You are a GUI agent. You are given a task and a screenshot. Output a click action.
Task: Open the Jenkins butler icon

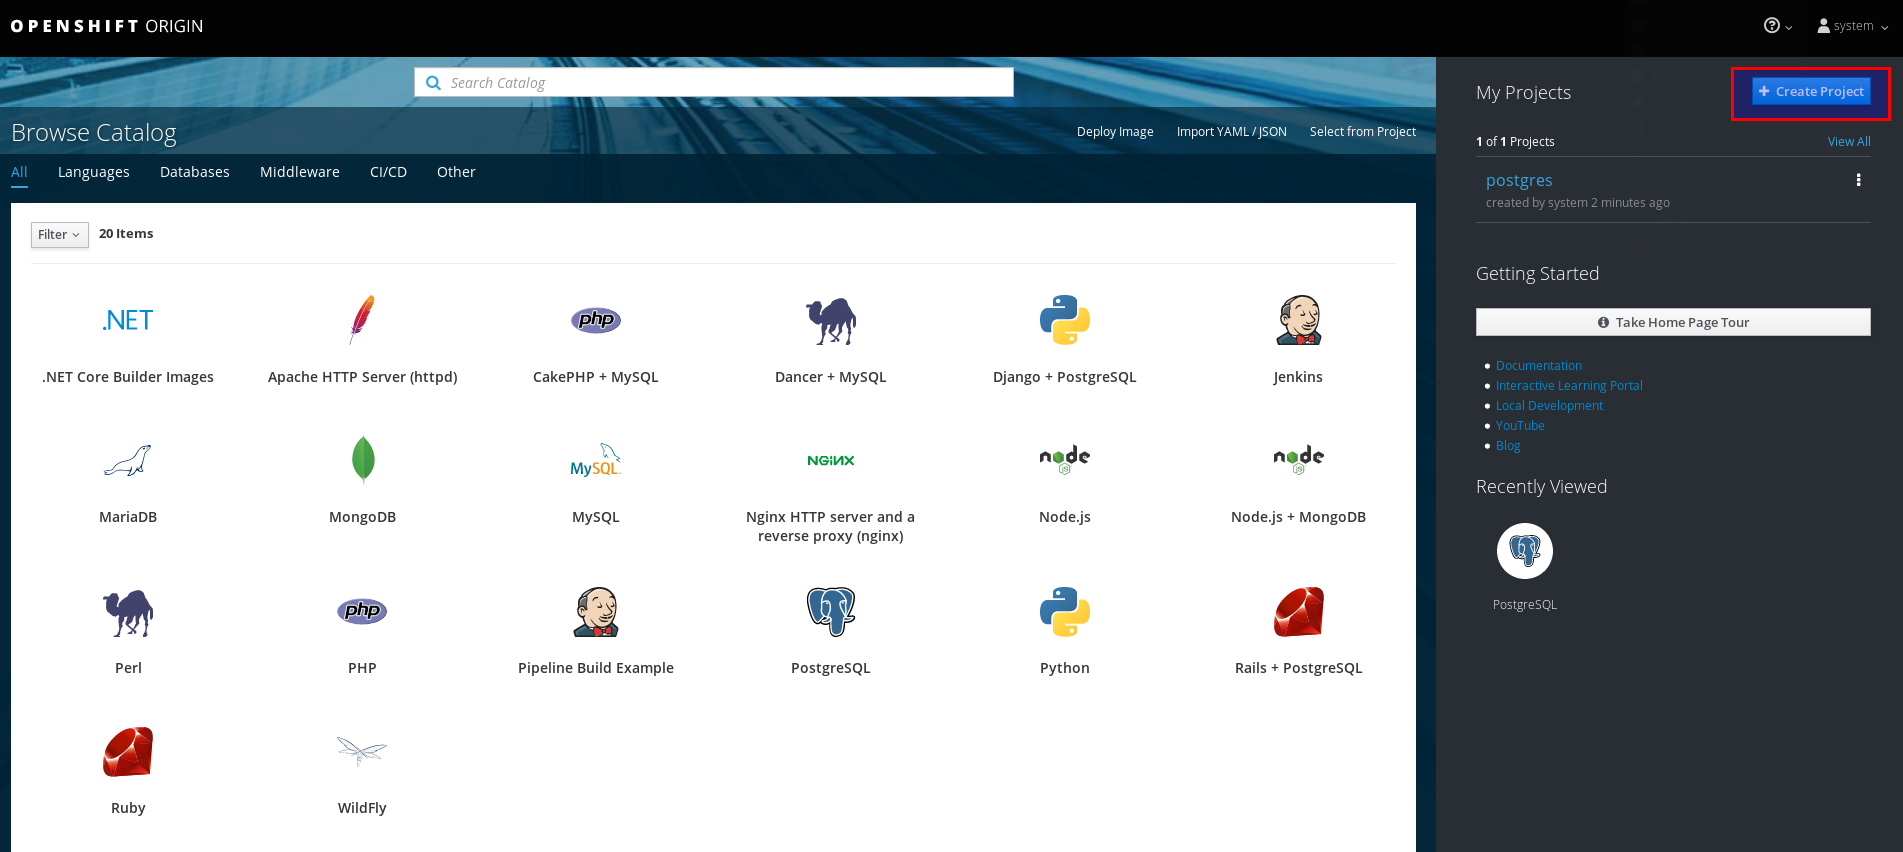1299,320
